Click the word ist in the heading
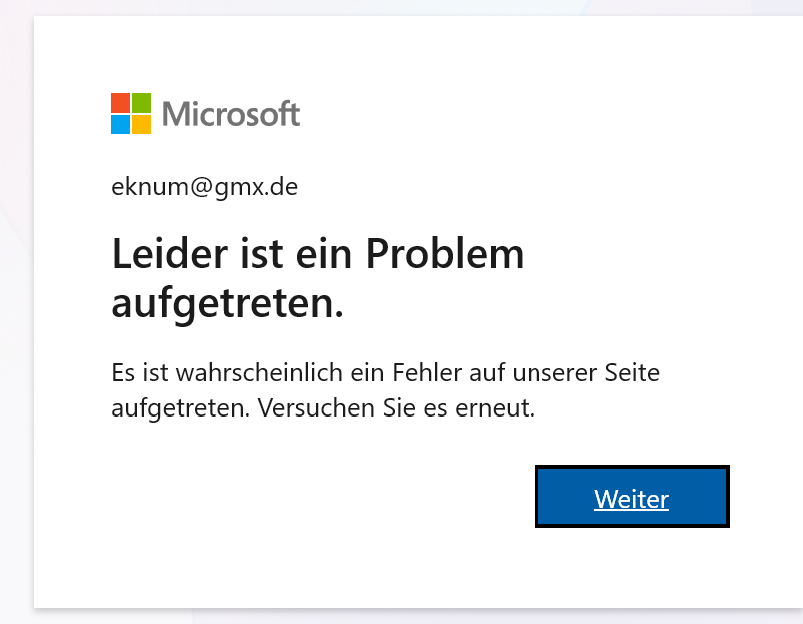 (262, 254)
